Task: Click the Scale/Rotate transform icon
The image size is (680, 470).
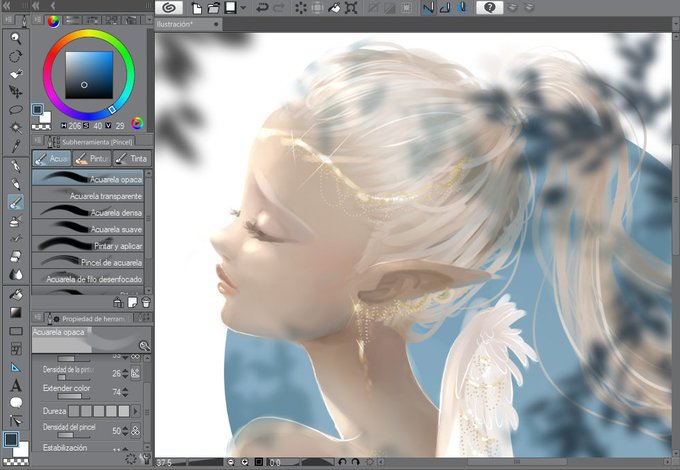Action: (x=351, y=8)
